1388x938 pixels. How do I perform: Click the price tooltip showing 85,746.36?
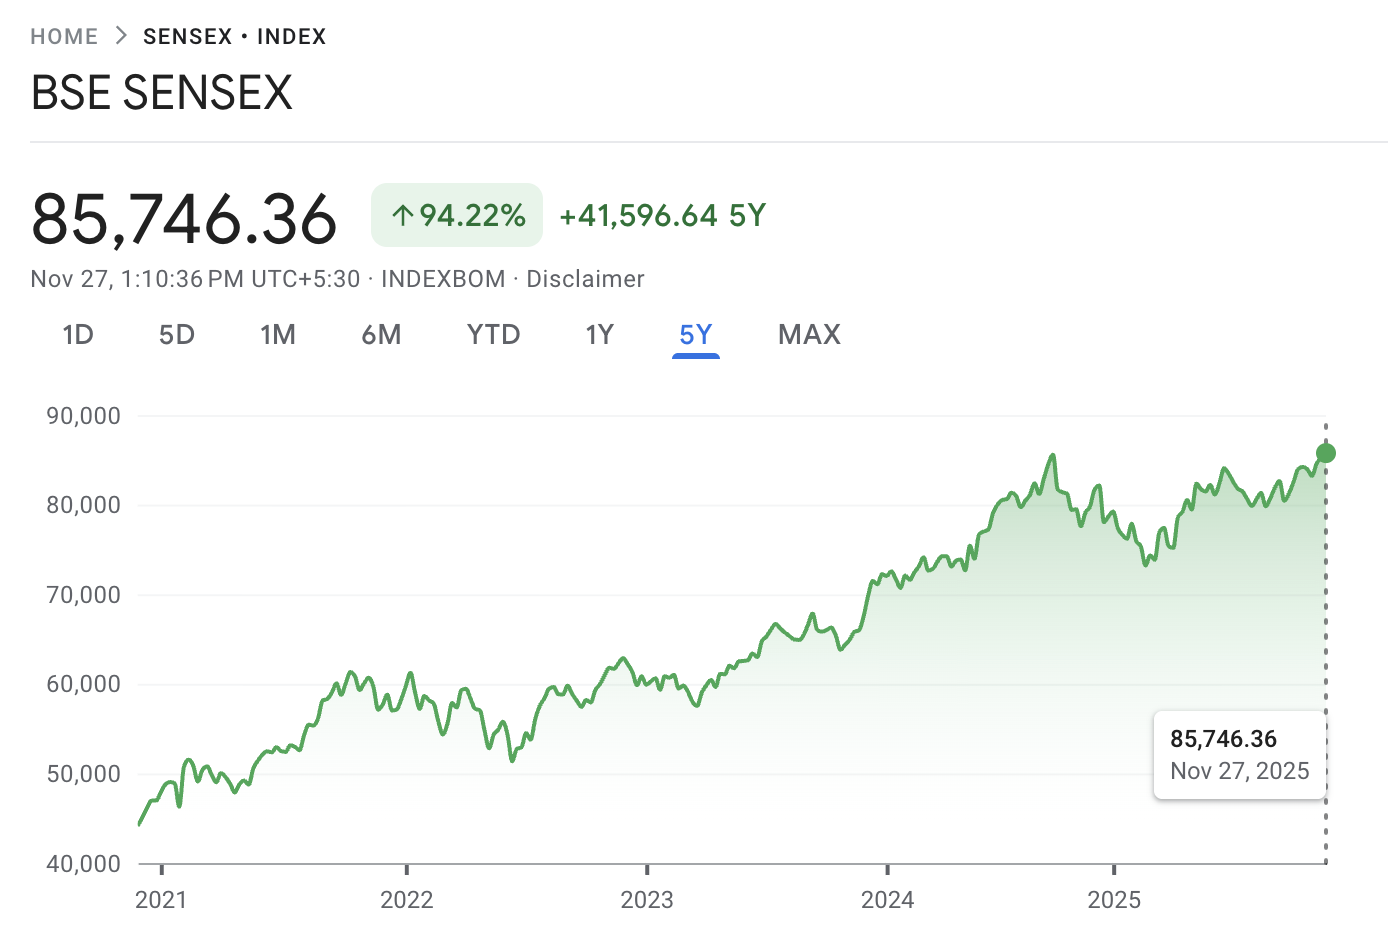(1239, 754)
